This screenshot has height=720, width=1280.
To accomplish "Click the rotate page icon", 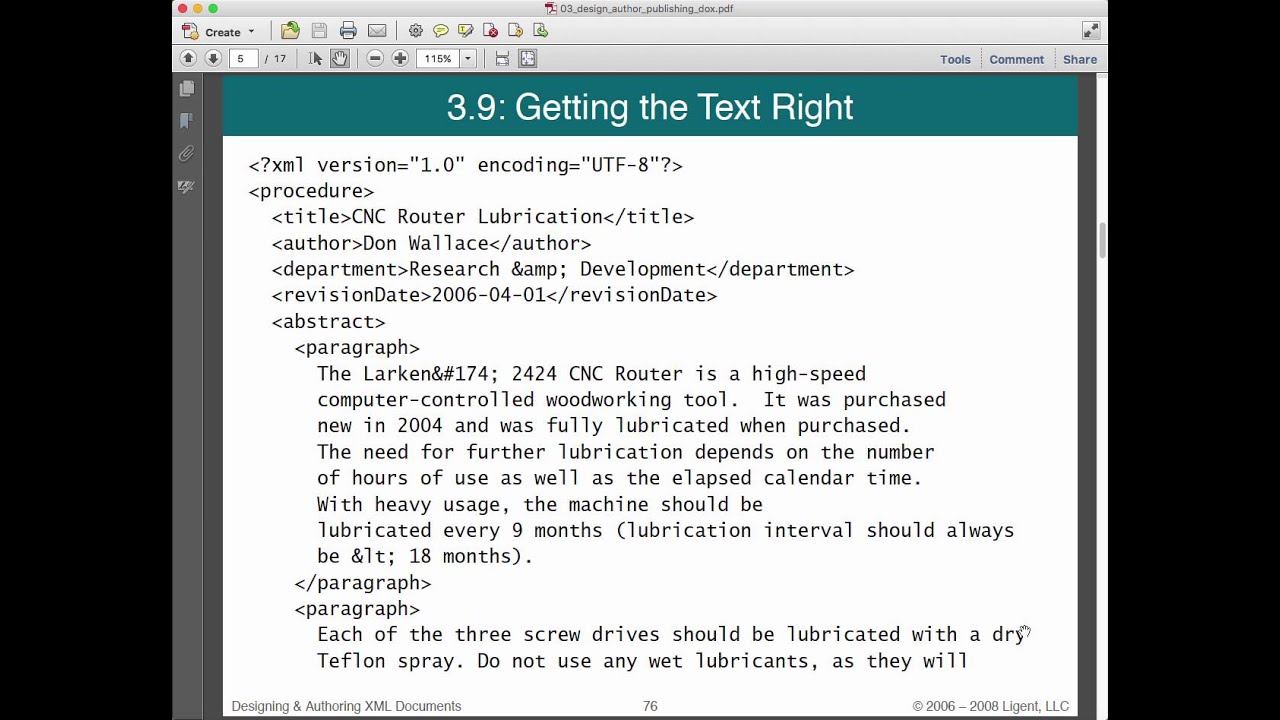I will click(x=515, y=31).
